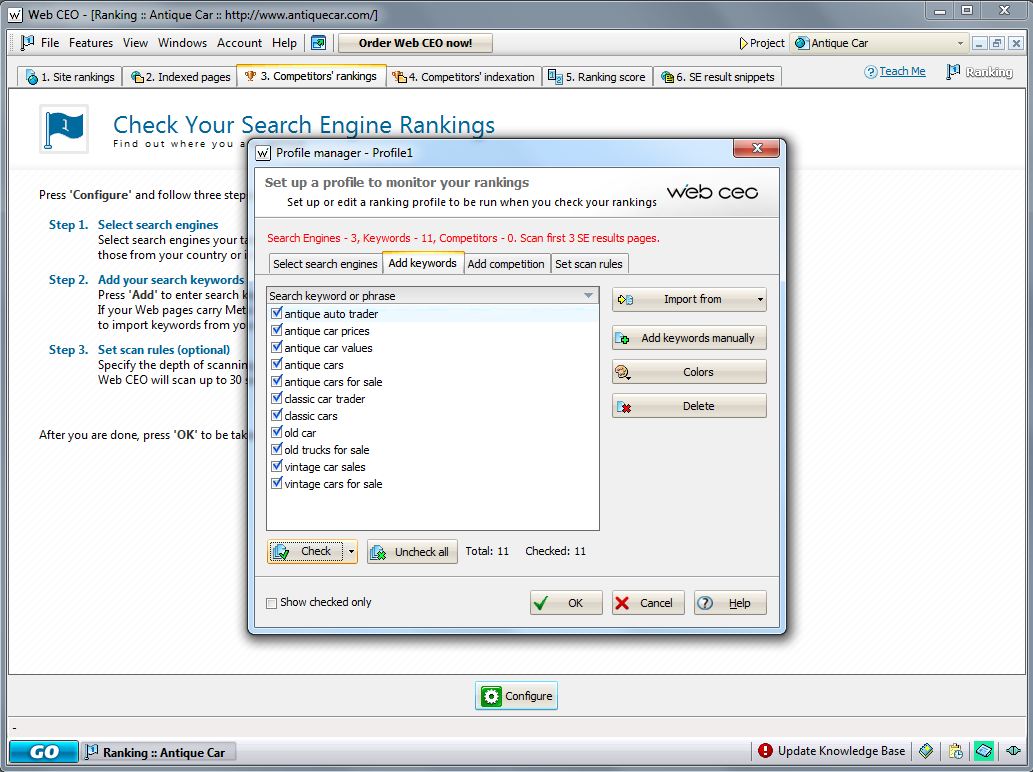Click the red Update Knowledge Base alert icon
Image resolution: width=1033 pixels, height=772 pixels.
(765, 750)
